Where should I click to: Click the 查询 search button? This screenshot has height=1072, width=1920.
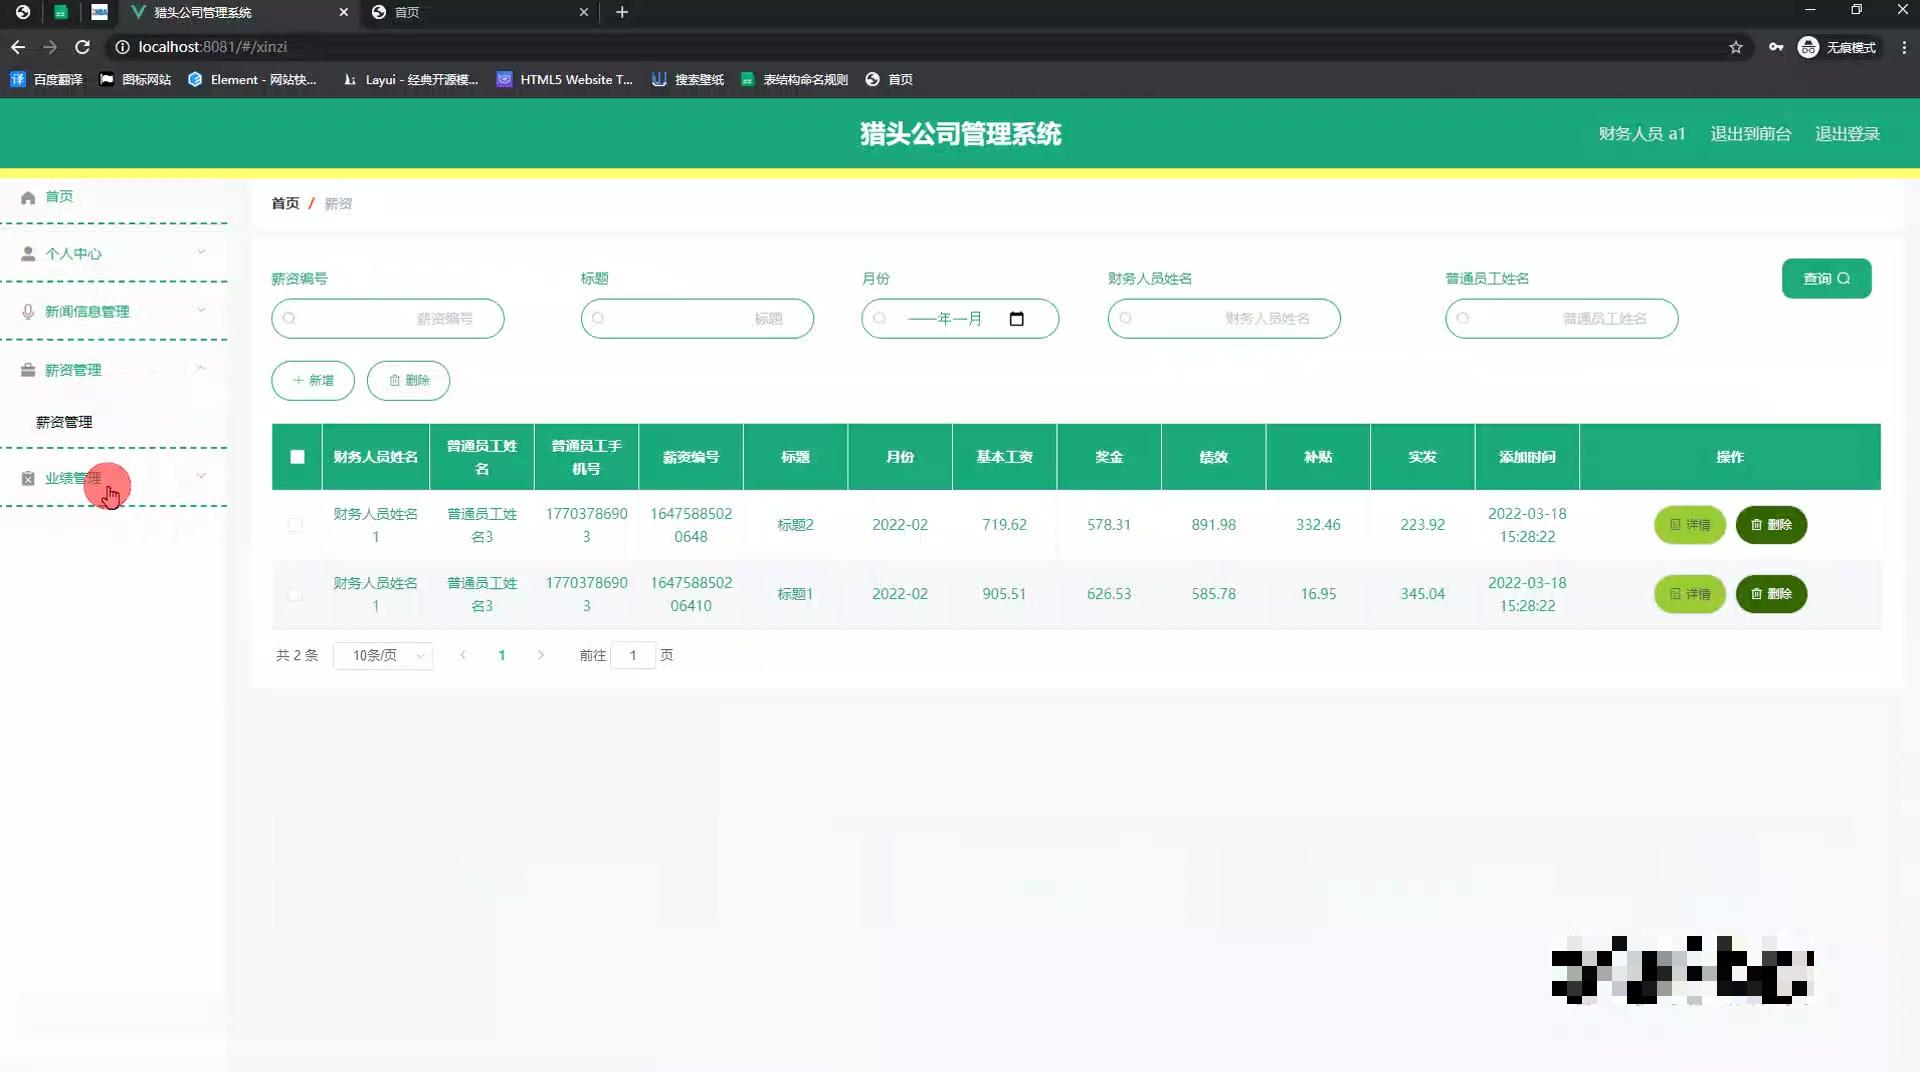pos(1826,279)
